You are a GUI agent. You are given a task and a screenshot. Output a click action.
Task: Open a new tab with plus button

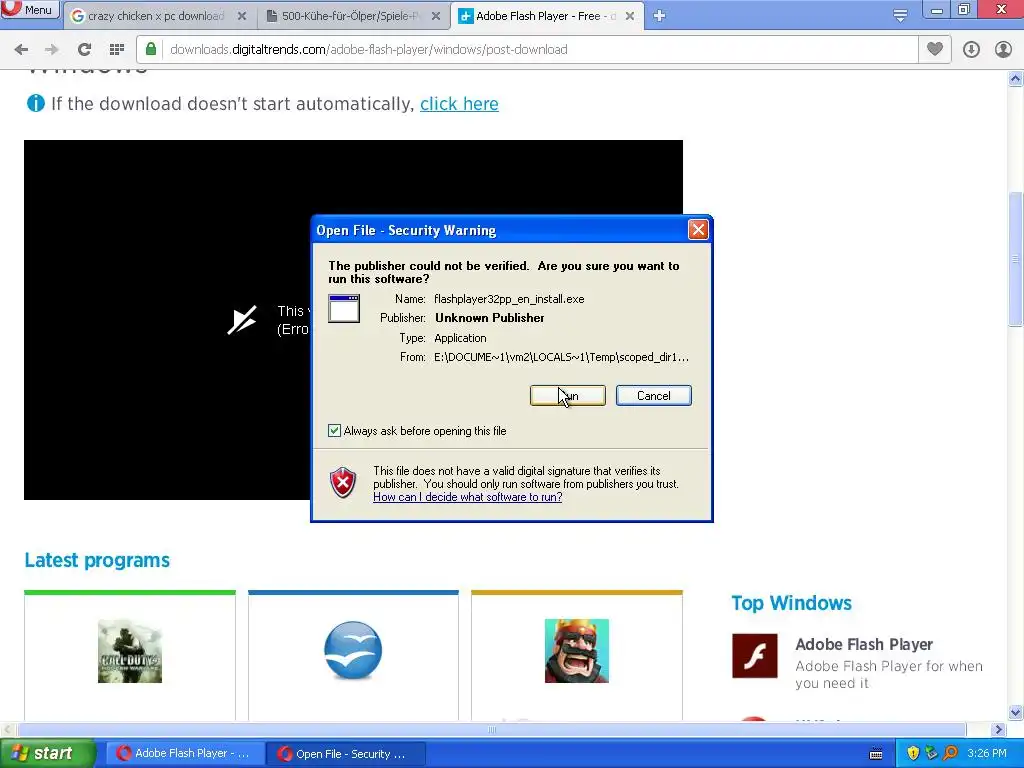(x=659, y=16)
